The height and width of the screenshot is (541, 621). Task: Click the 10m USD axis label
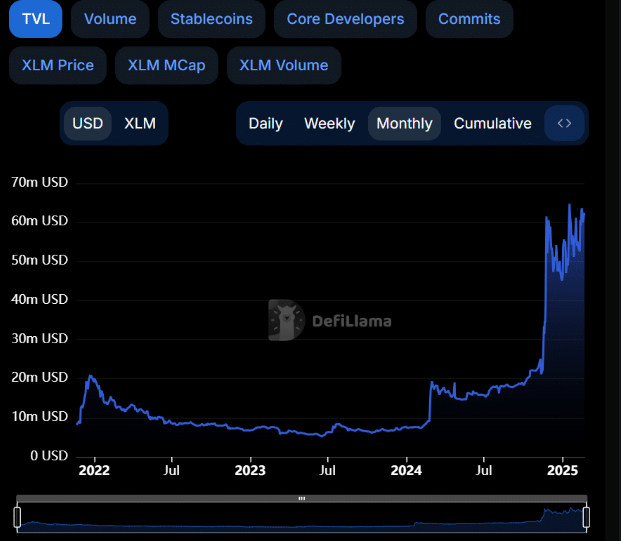[40, 417]
